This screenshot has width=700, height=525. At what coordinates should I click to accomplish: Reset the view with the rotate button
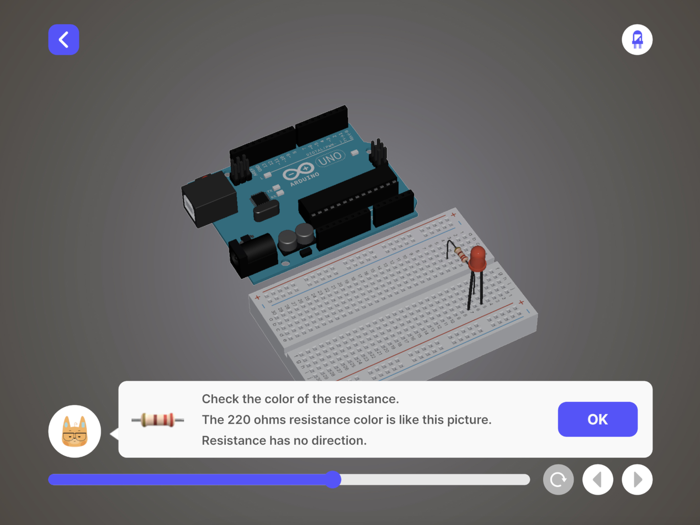click(558, 480)
